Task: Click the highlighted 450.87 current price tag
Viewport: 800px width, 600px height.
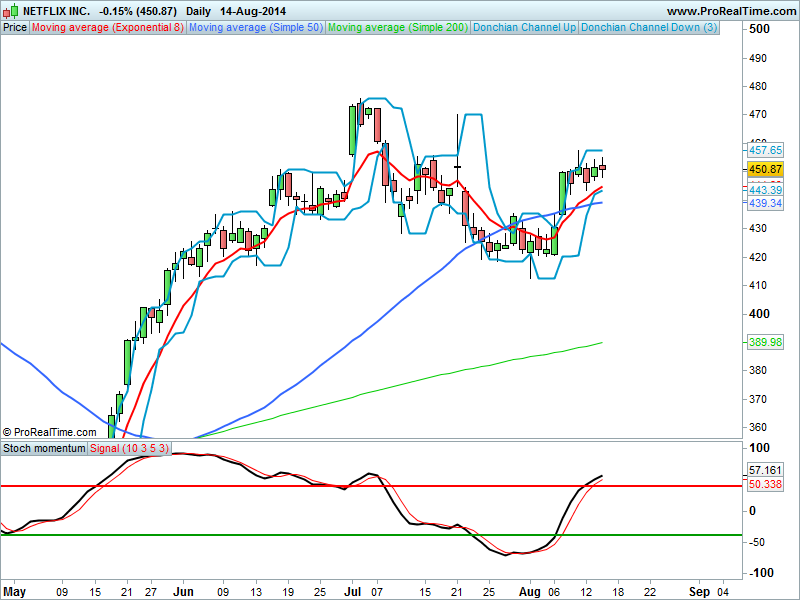Action: click(765, 169)
